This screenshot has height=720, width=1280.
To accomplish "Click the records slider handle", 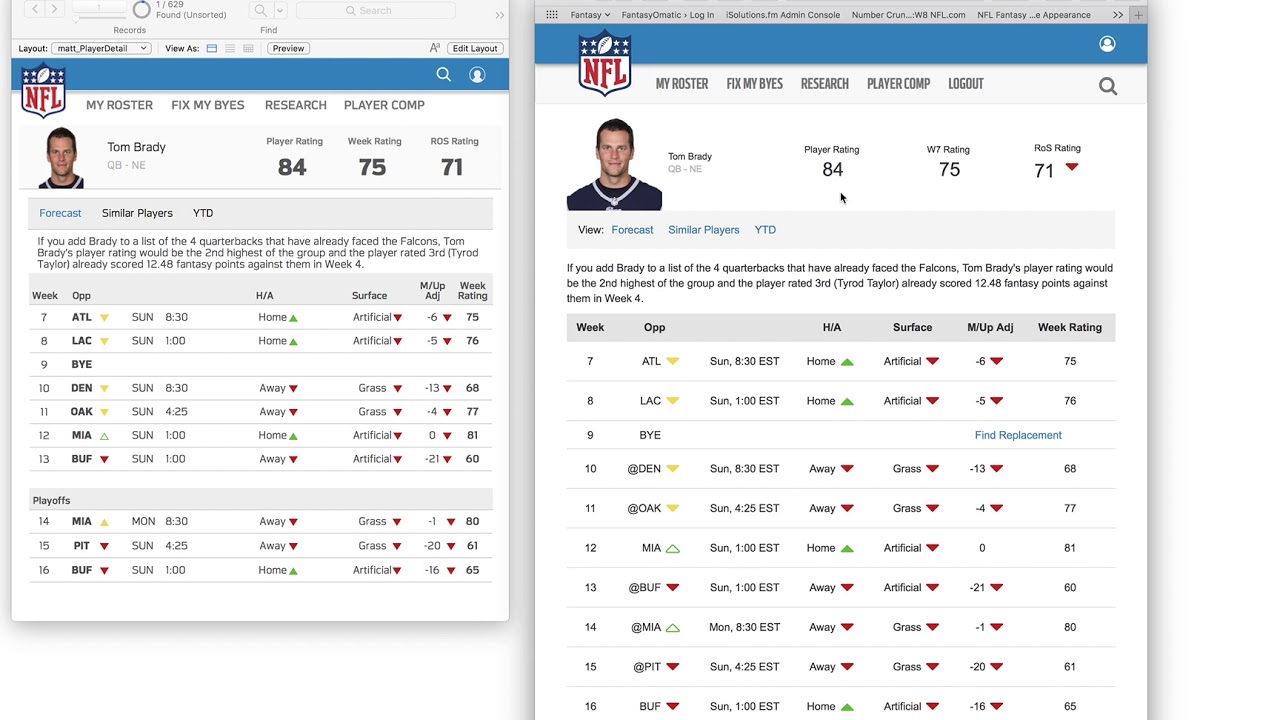I will click(77, 17).
